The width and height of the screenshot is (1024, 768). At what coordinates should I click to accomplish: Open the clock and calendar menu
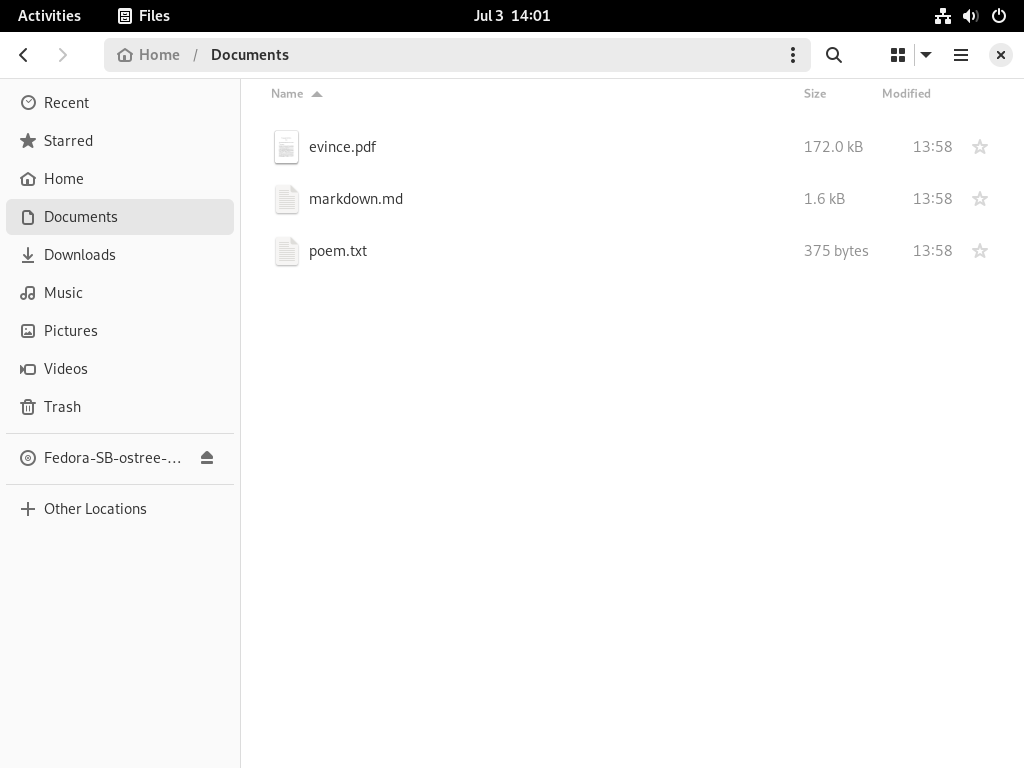(x=512, y=16)
